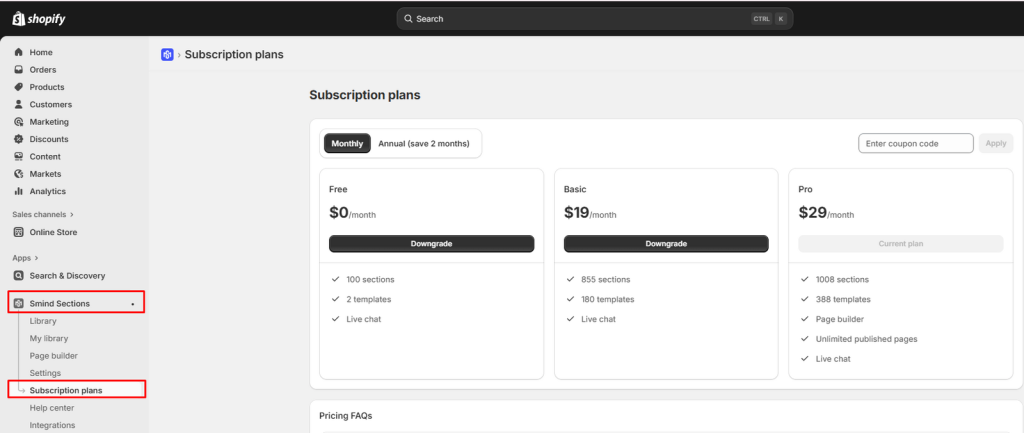Click the Marketing target icon
This screenshot has width=1024, height=433.
[x=18, y=121]
